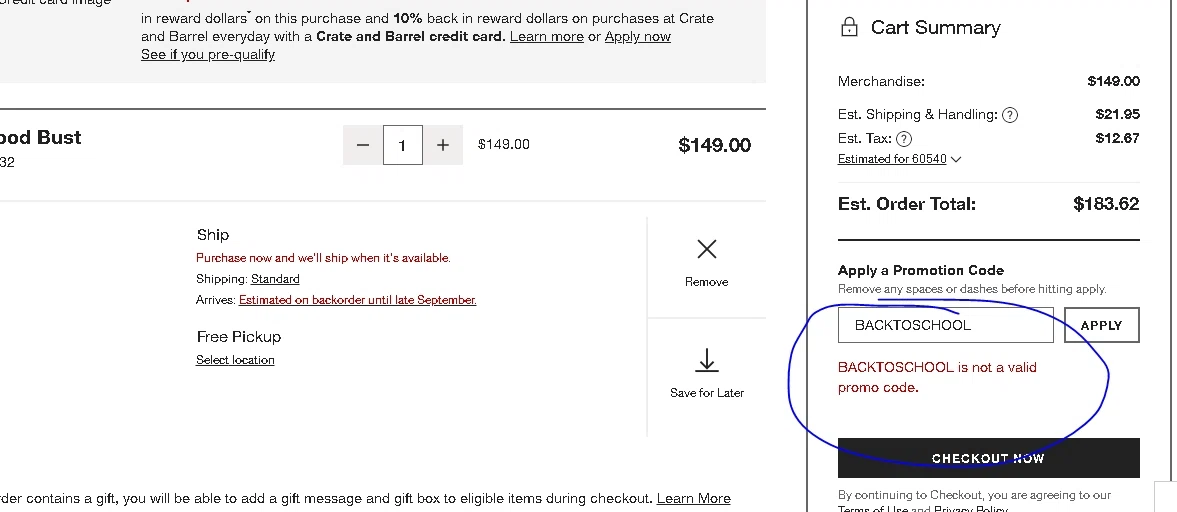The height and width of the screenshot is (512, 1177).
Task: Click the Est. Tax help icon
Action: tap(904, 139)
